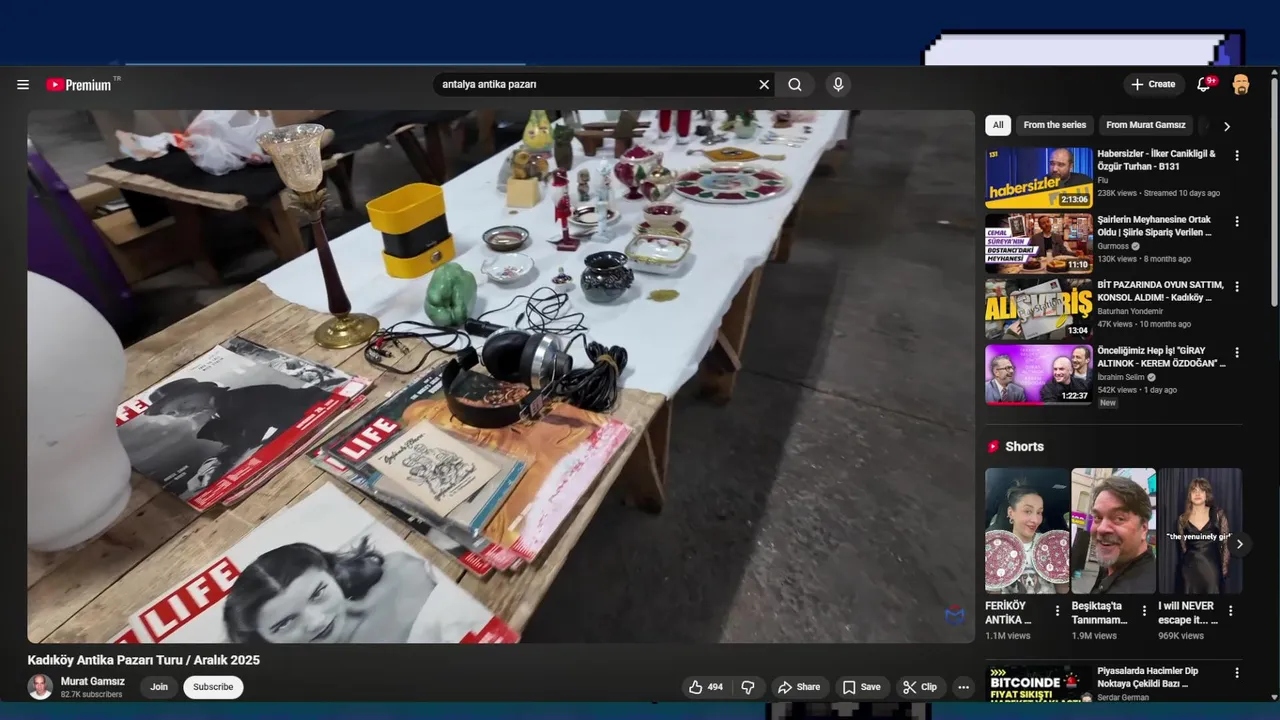Viewport: 1280px width, 720px height.
Task: Open options for Bit Pazarında video
Action: click(1237, 287)
